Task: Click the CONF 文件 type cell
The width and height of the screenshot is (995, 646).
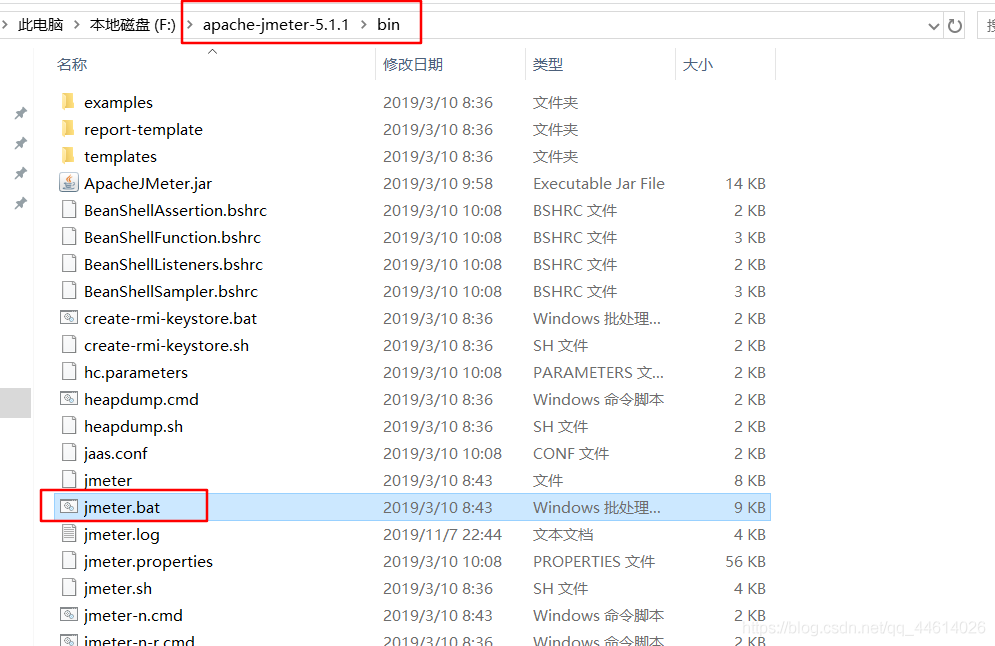Action: tap(571, 454)
